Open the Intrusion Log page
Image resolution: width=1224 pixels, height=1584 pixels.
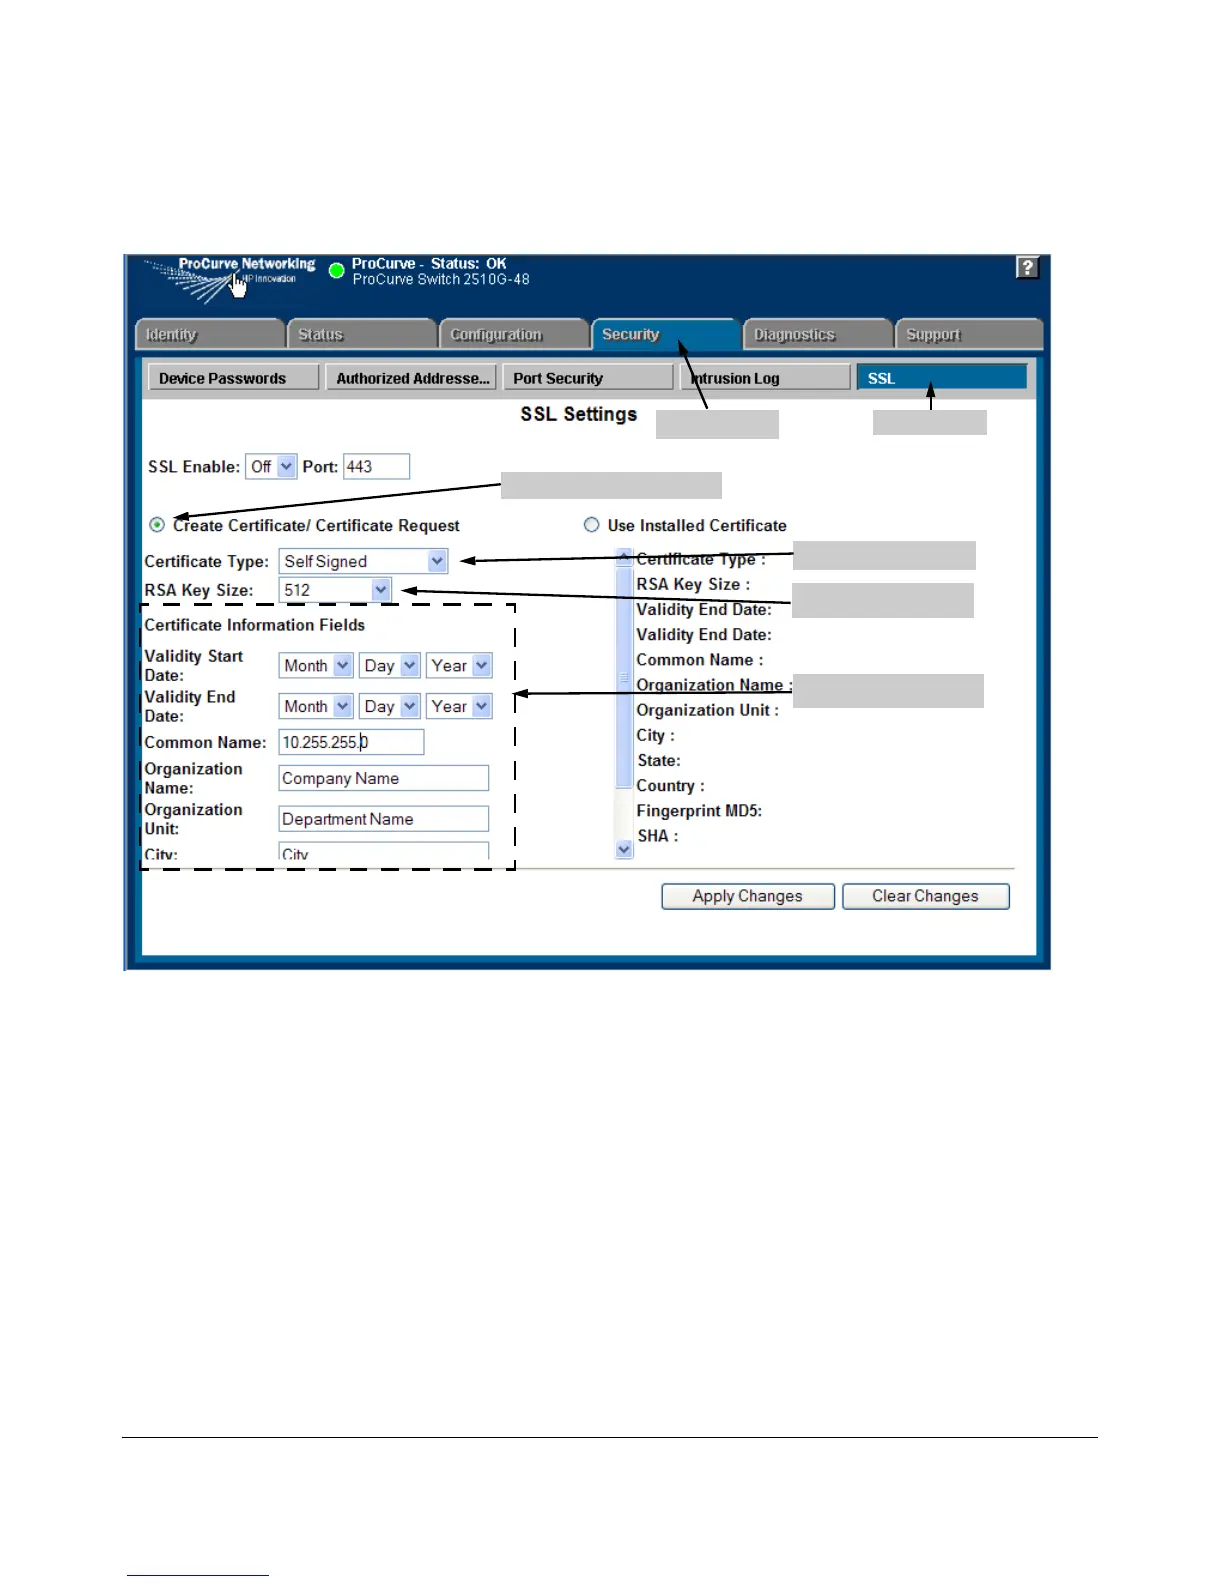[x=765, y=378]
